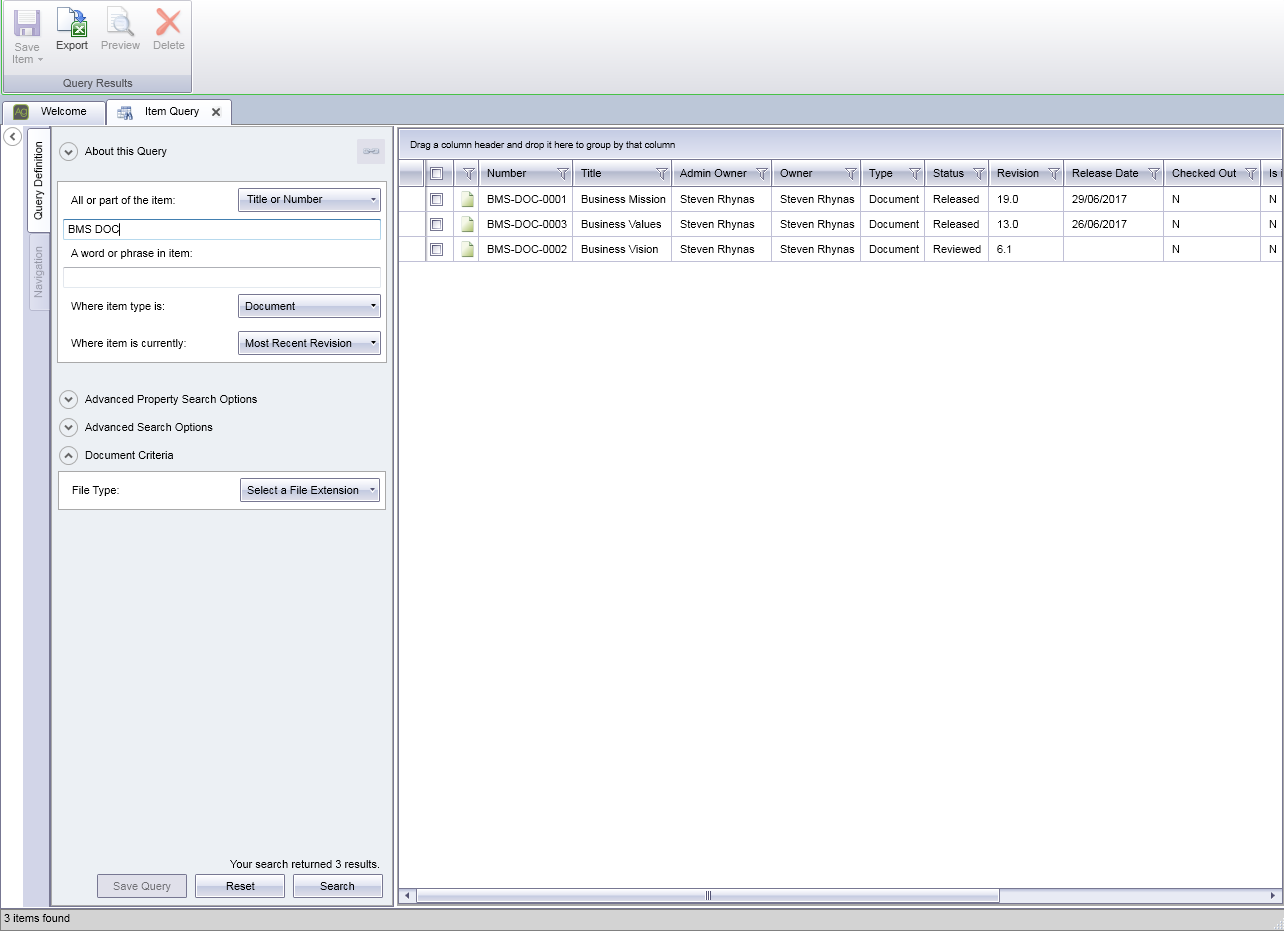Sort by the Release Date column header
The height and width of the screenshot is (931, 1284).
[x=1105, y=173]
